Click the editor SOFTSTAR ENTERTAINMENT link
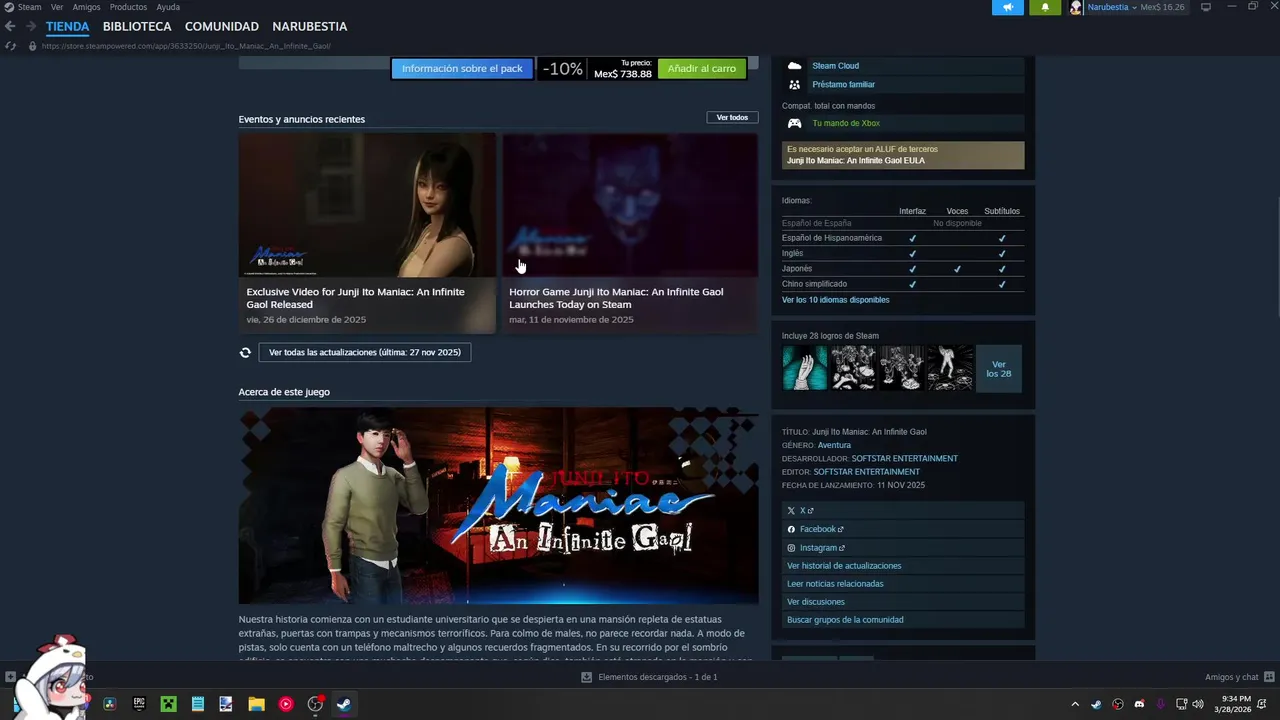The height and width of the screenshot is (720, 1280). coord(866,472)
